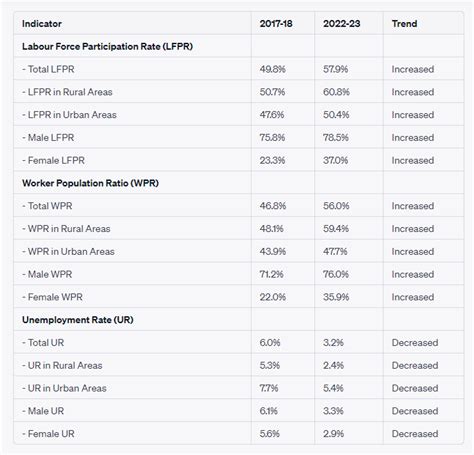This screenshot has width=474, height=455.
Task: Click Unemployment Rate (UR) section heading
Action: tap(78, 320)
